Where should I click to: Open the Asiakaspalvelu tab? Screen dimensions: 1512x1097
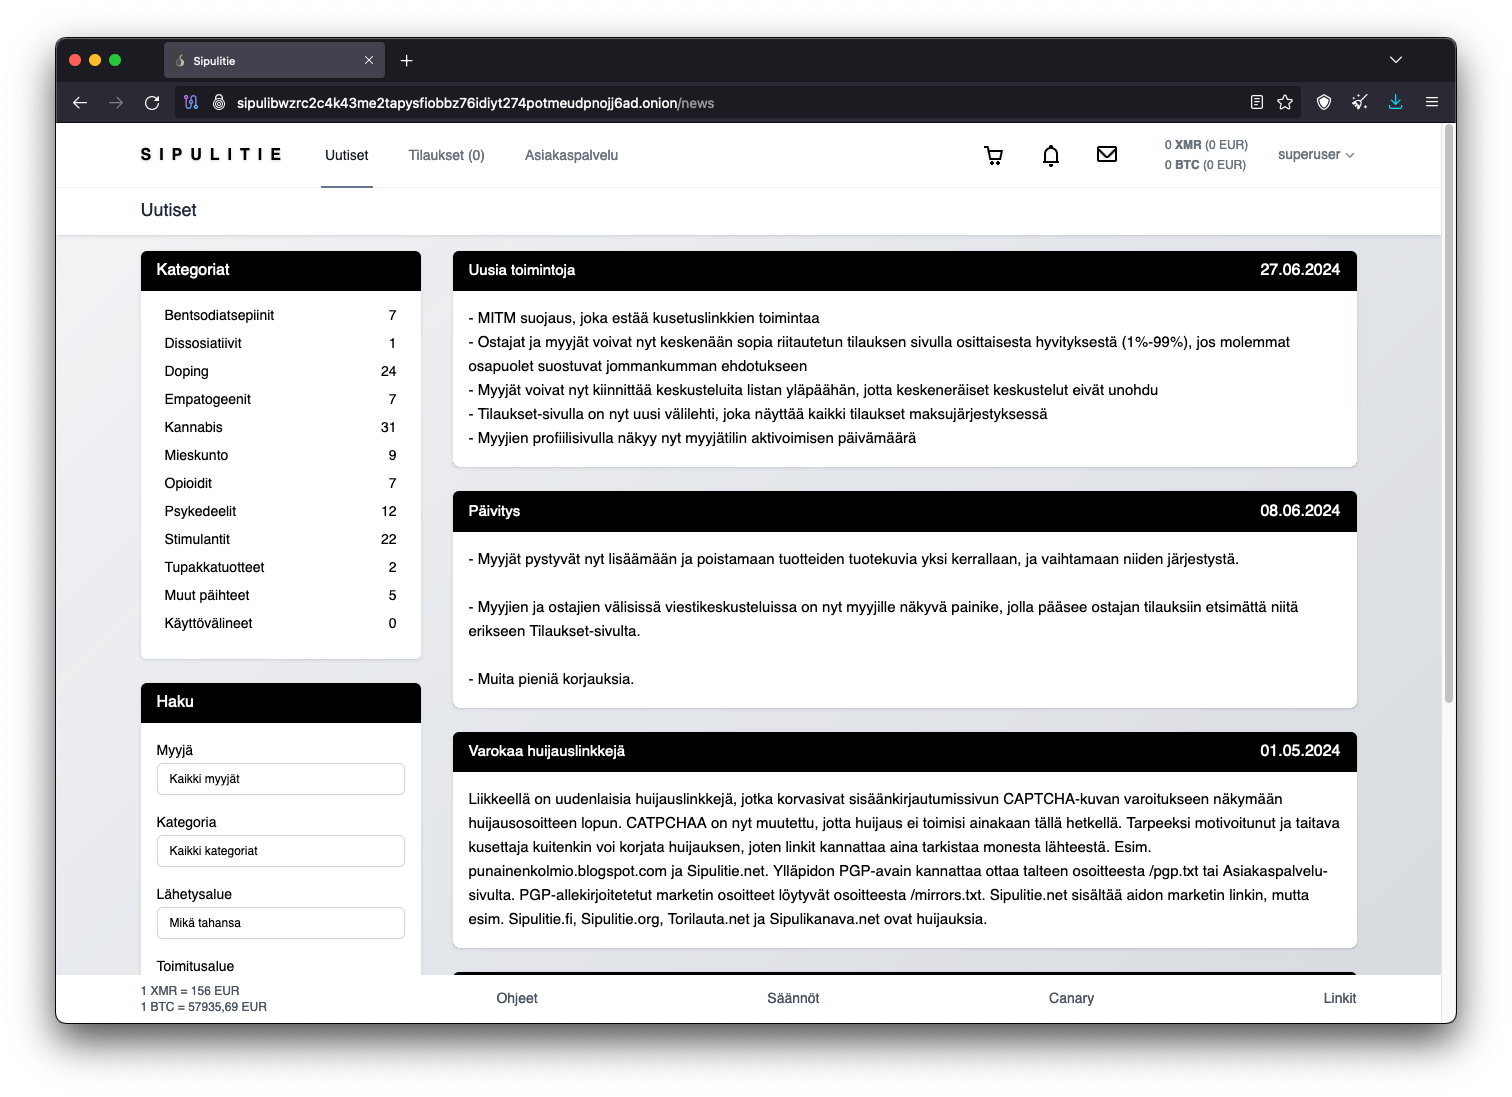(x=571, y=155)
